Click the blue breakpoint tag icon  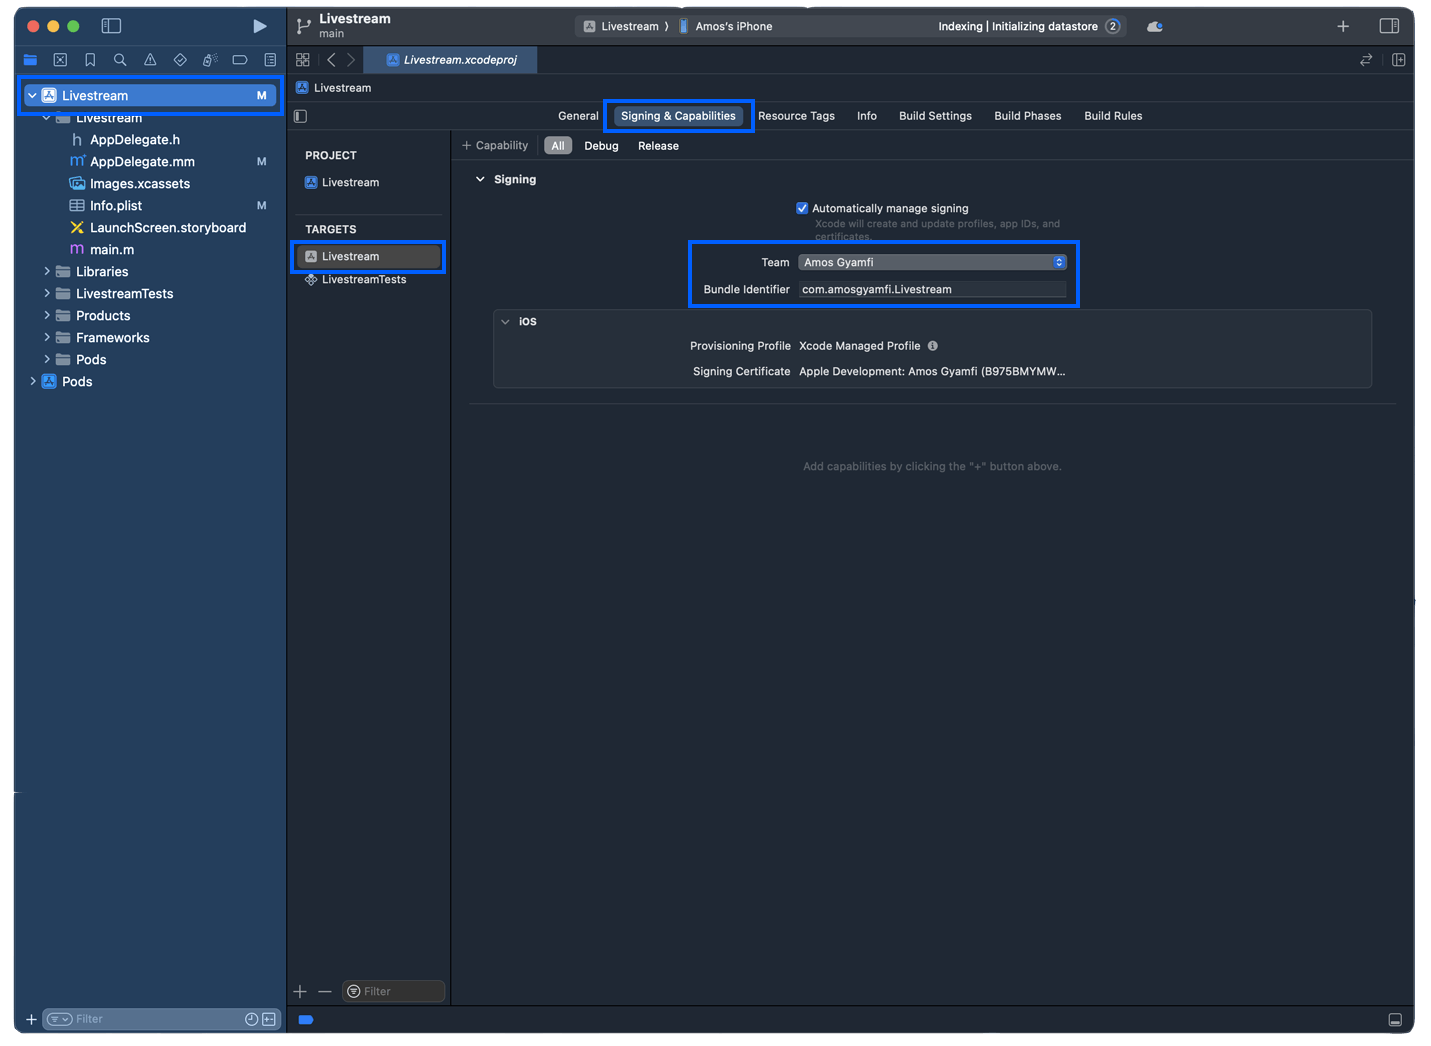point(306,1020)
